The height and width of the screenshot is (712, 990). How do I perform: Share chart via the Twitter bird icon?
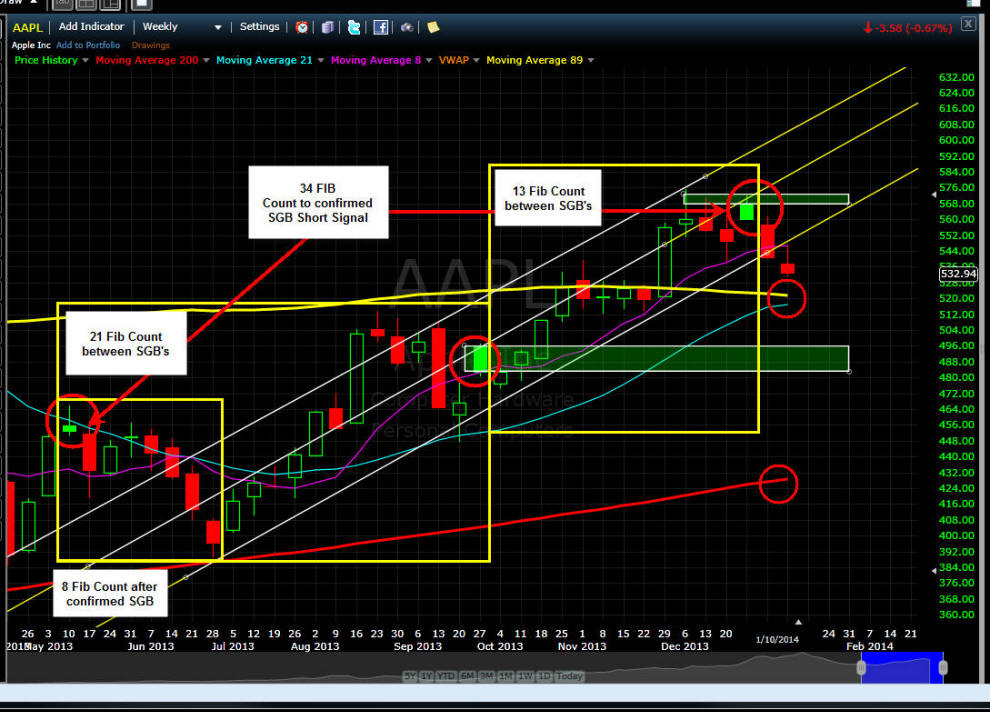[x=354, y=27]
